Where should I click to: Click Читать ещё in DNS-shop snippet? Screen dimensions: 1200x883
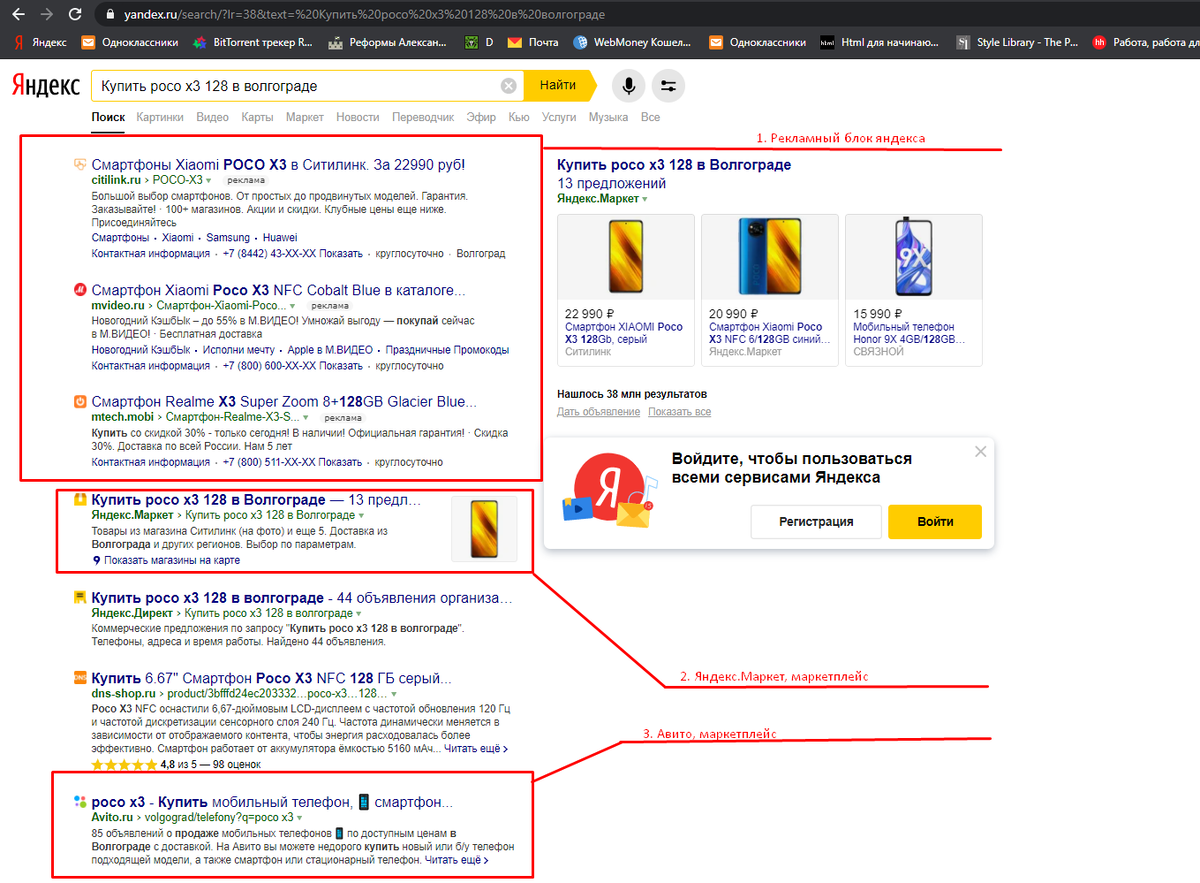click(476, 748)
